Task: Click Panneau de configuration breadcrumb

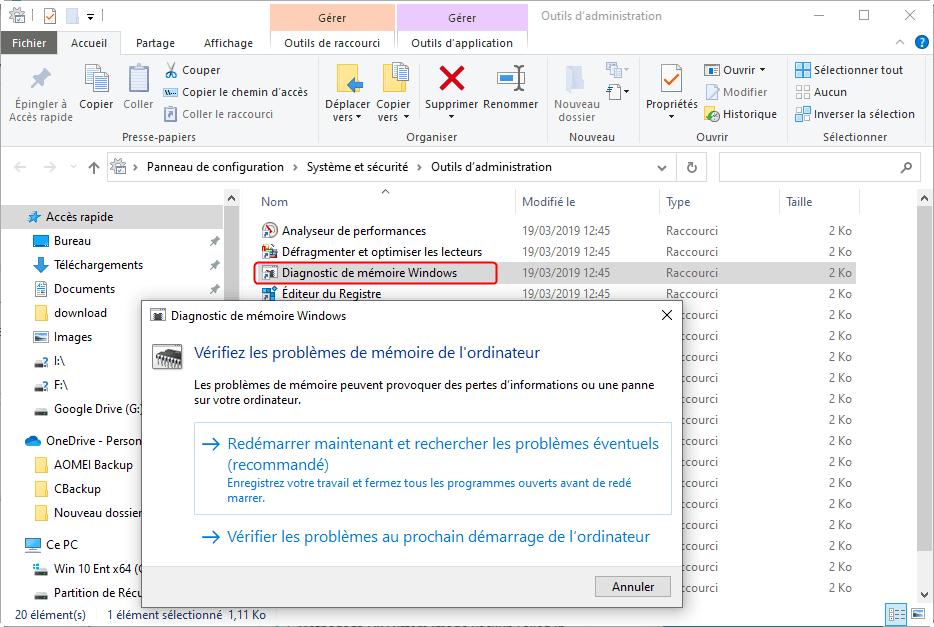Action: (x=215, y=167)
